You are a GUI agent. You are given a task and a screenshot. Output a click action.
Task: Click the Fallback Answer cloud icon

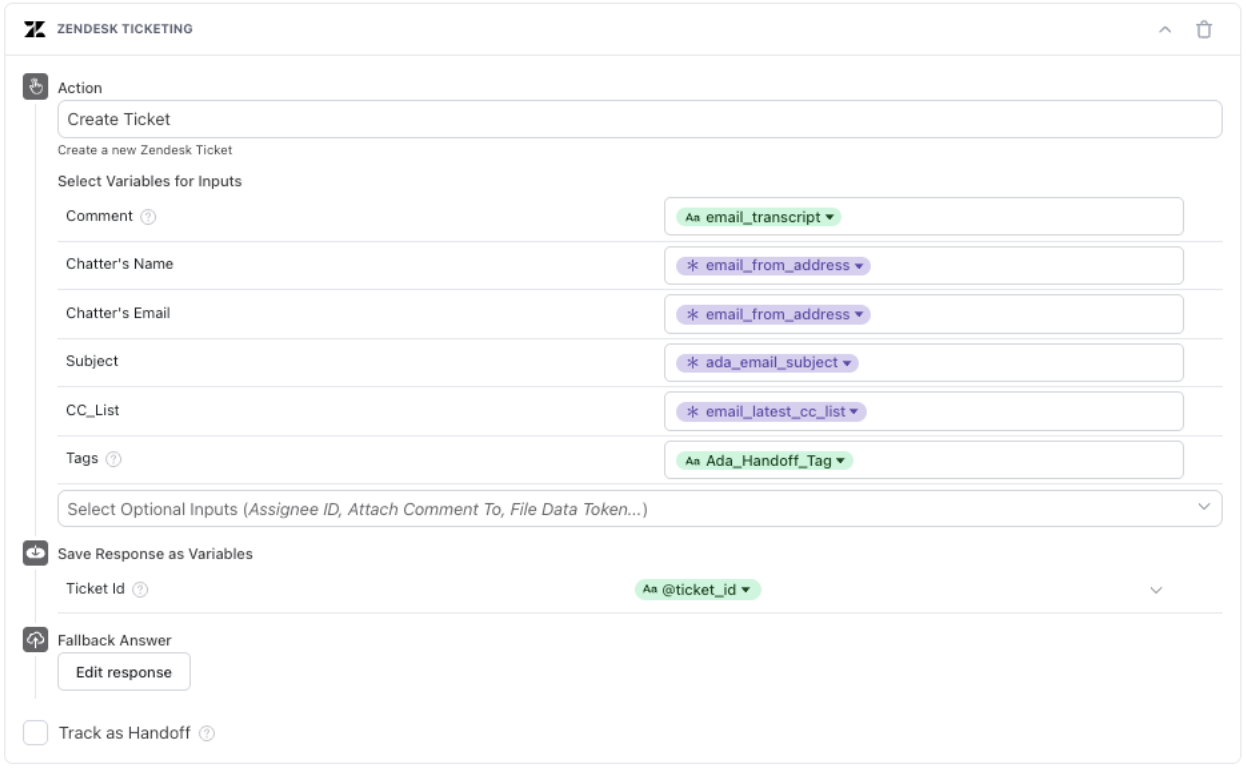click(x=35, y=640)
